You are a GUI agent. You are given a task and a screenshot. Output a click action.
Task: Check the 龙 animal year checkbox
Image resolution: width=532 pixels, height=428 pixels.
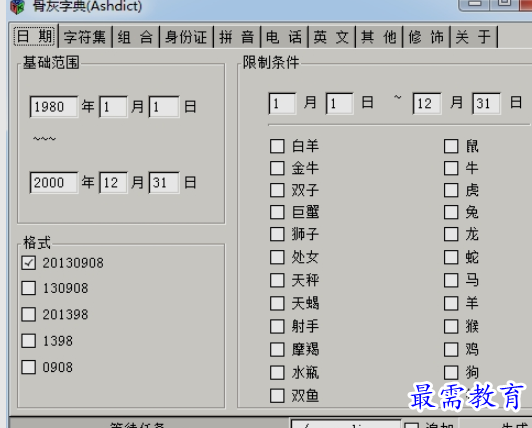[x=451, y=234]
